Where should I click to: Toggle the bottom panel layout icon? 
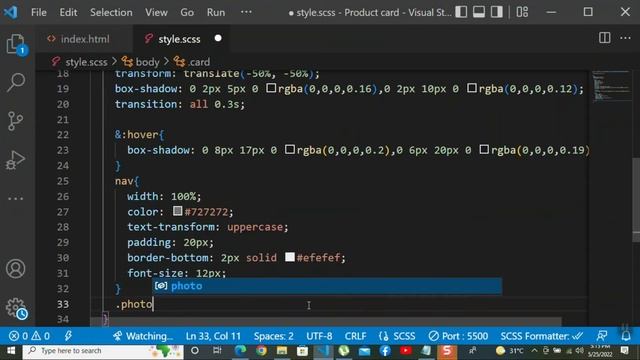479,12
